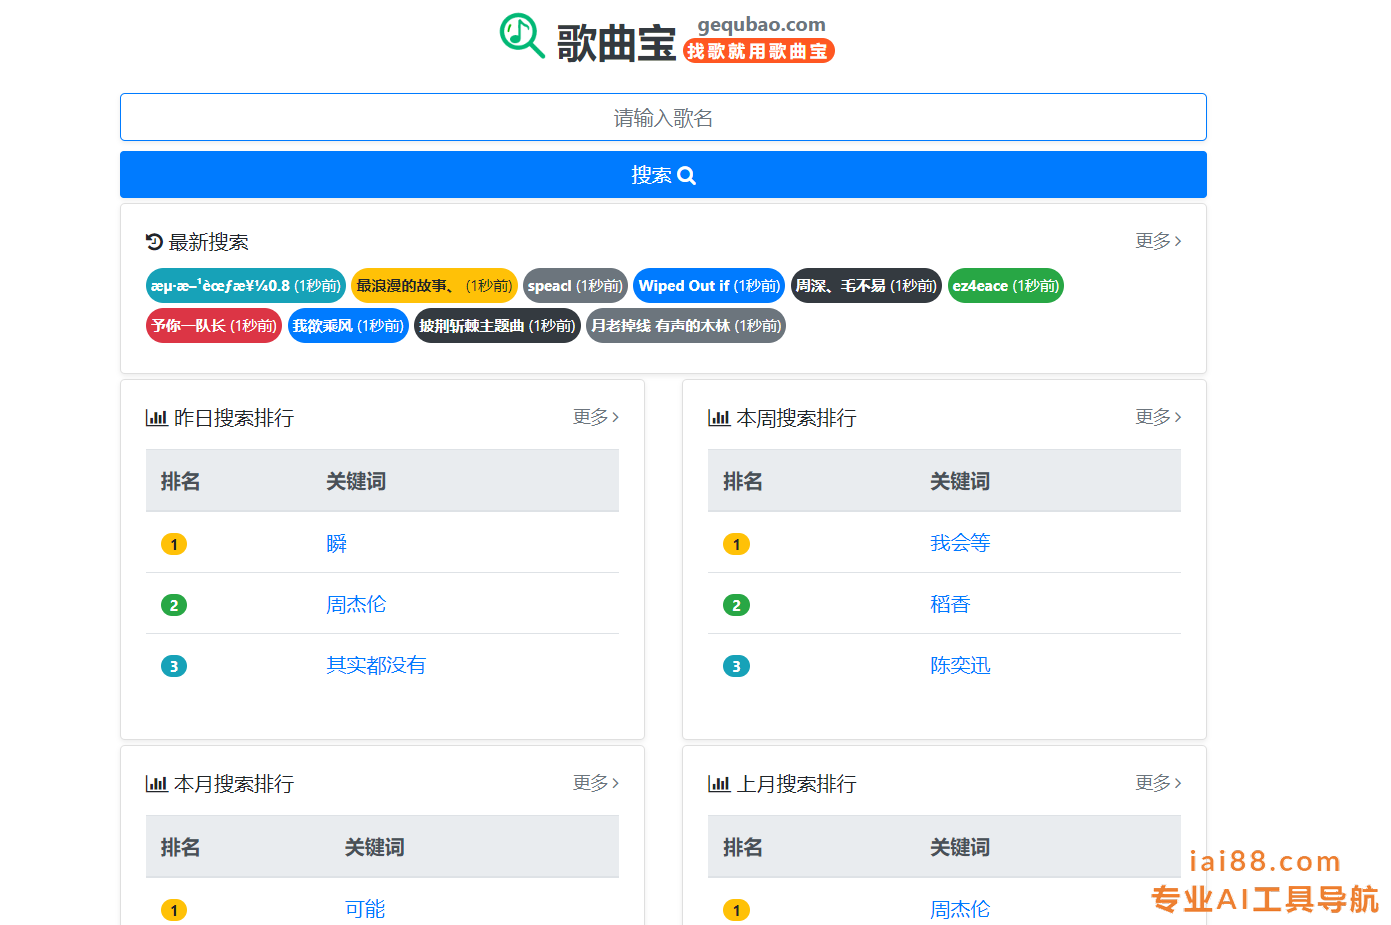Image resolution: width=1391 pixels, height=925 pixels.
Task: Click the 本月搜索排行 heading text
Action: click(x=234, y=784)
